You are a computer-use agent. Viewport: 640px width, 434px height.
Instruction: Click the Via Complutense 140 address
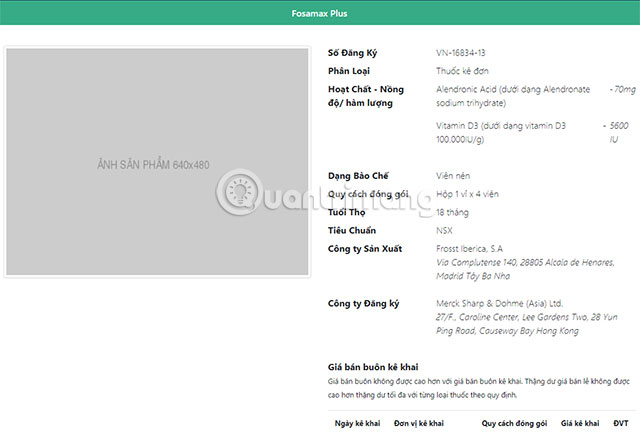(x=525, y=269)
